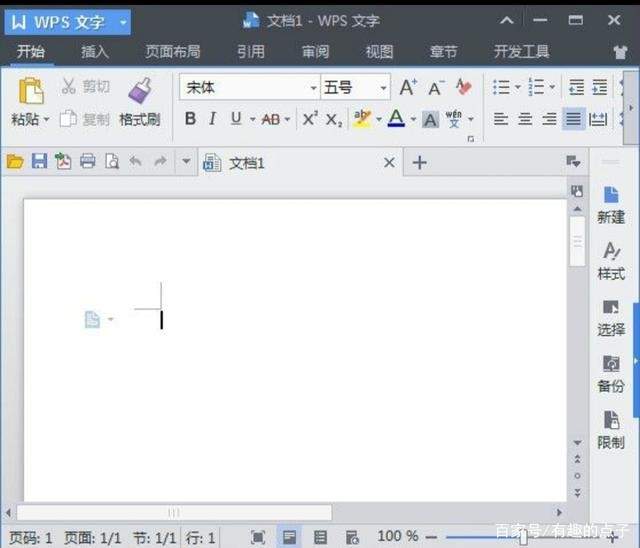Switch to full screen view in status bar
Image resolution: width=640 pixels, height=548 pixels.
click(258, 537)
